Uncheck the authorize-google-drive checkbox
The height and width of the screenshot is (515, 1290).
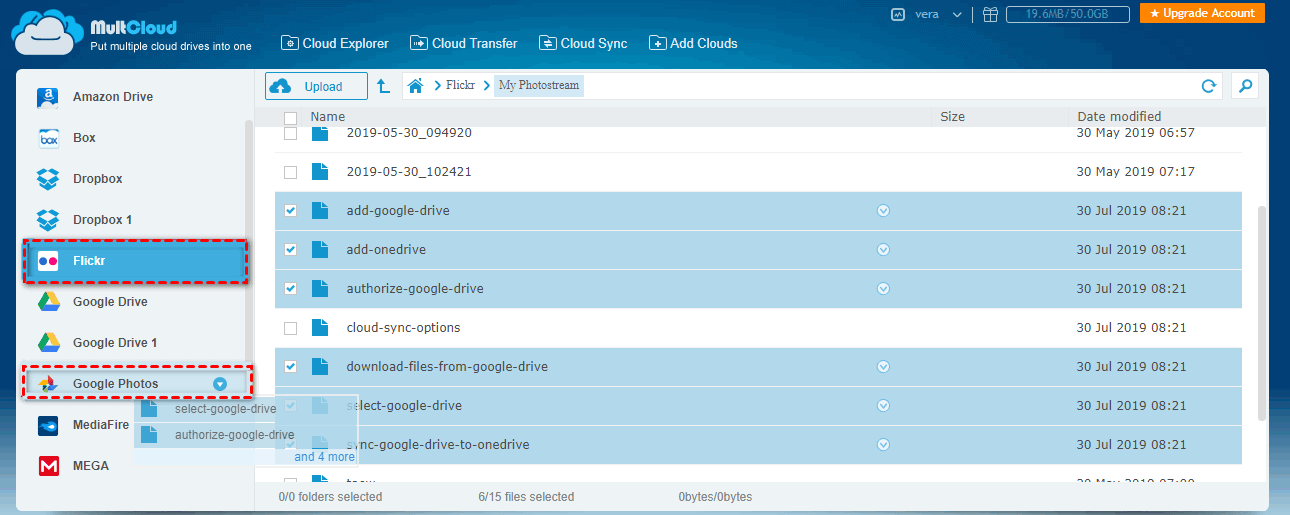(291, 289)
